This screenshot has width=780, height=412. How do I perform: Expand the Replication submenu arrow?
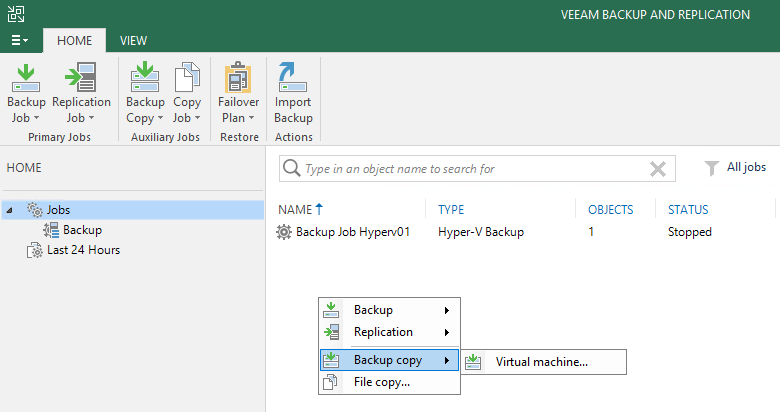447,332
